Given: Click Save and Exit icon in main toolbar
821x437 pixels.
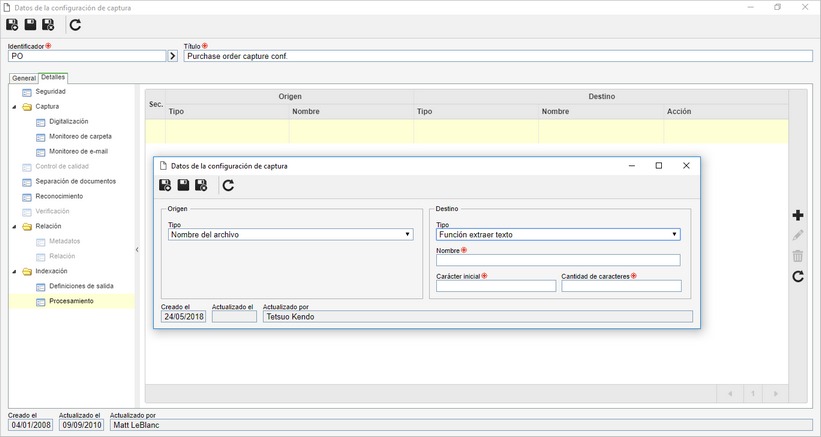Looking at the screenshot, I should point(48,25).
